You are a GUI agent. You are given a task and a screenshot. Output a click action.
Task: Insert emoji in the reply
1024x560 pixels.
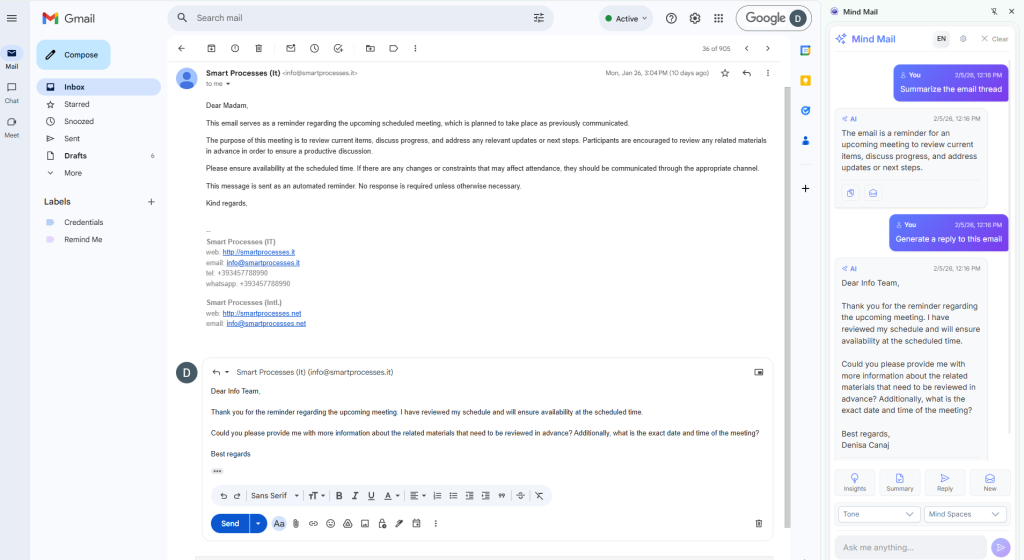(x=330, y=523)
